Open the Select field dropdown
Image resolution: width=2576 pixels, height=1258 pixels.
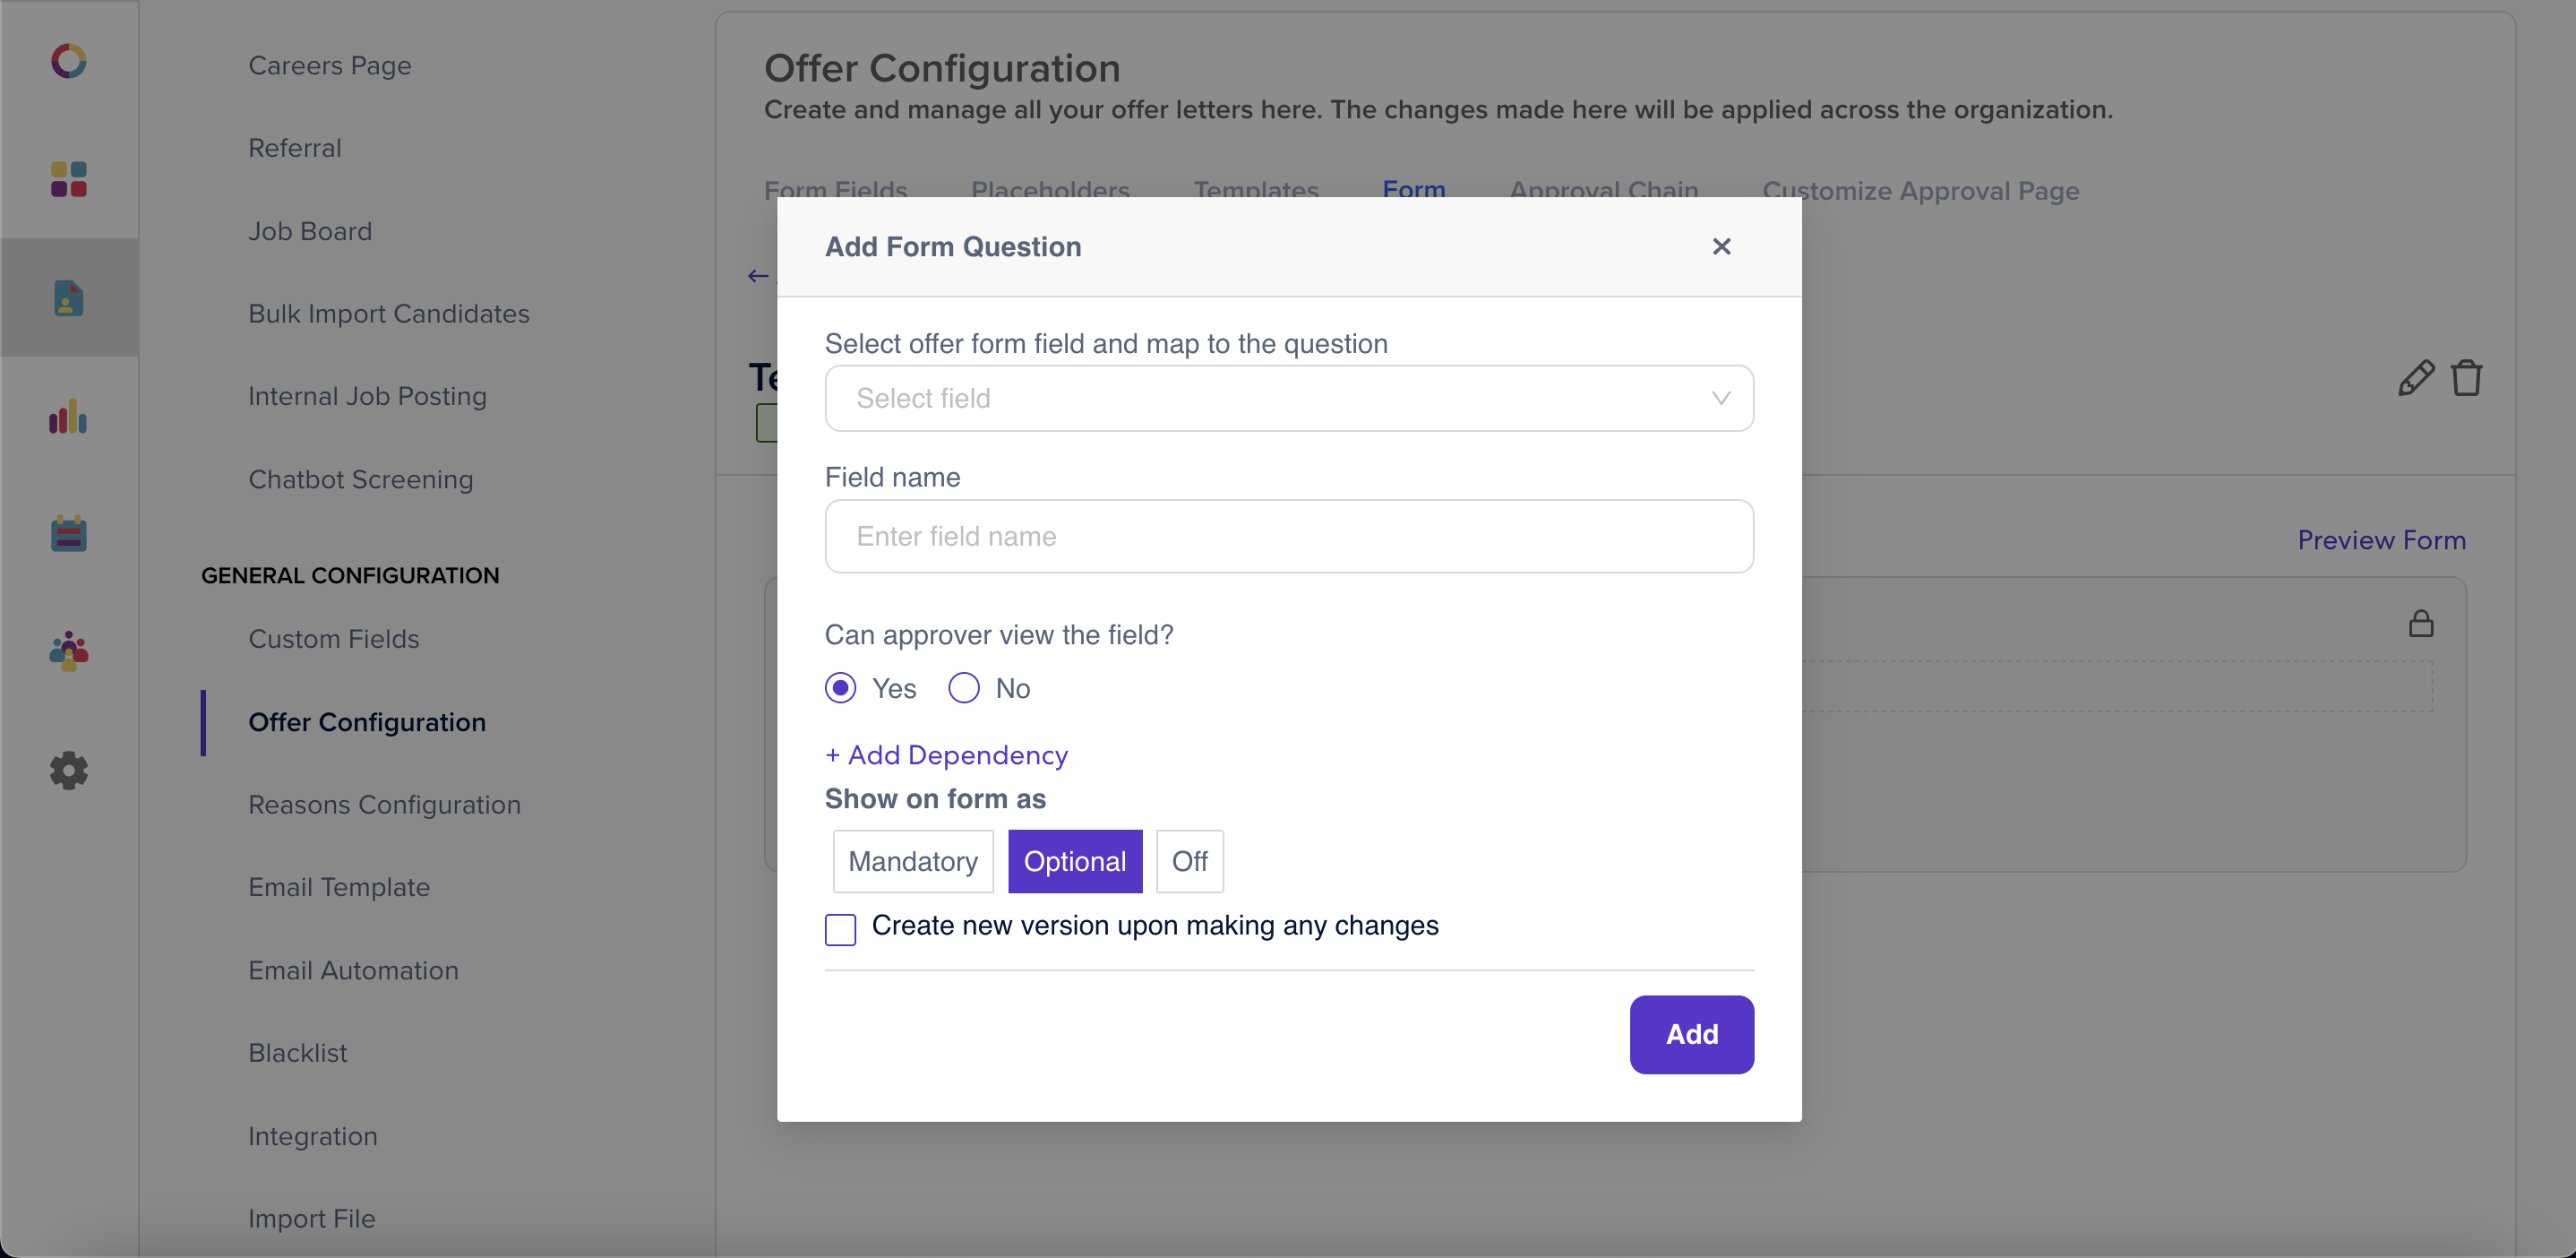tap(1289, 398)
